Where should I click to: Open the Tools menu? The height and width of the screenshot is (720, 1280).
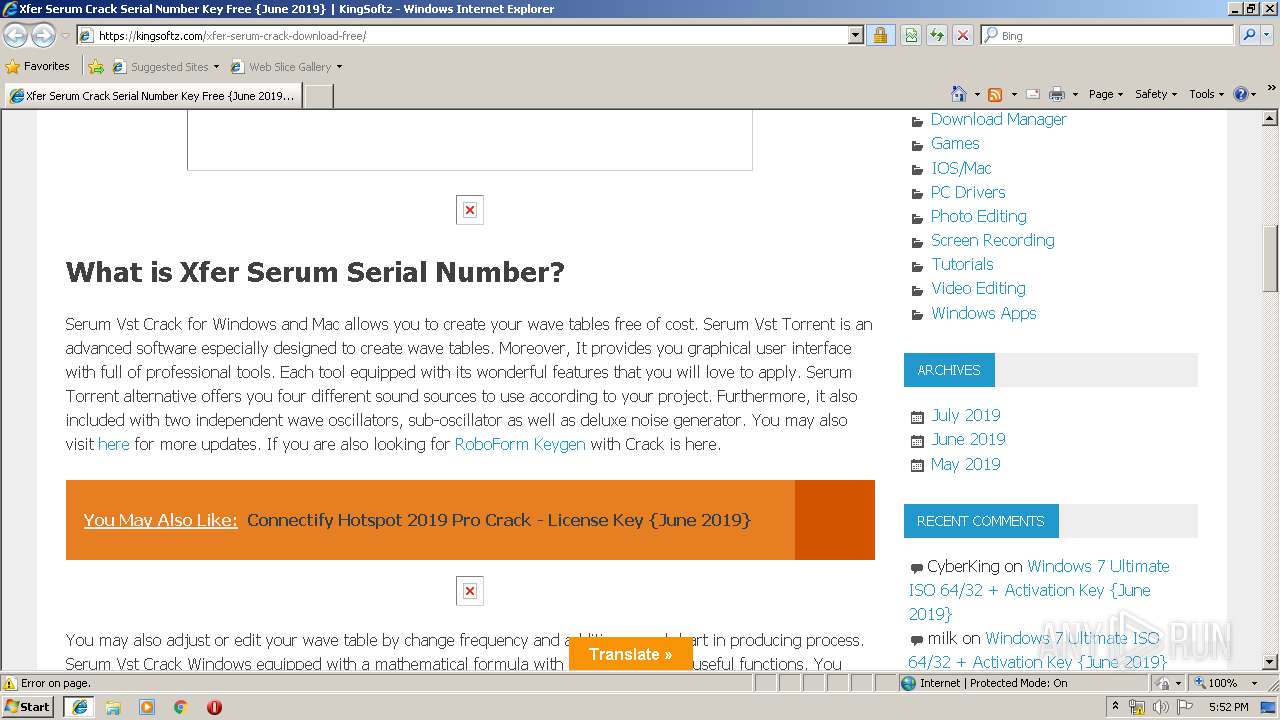click(x=1207, y=94)
